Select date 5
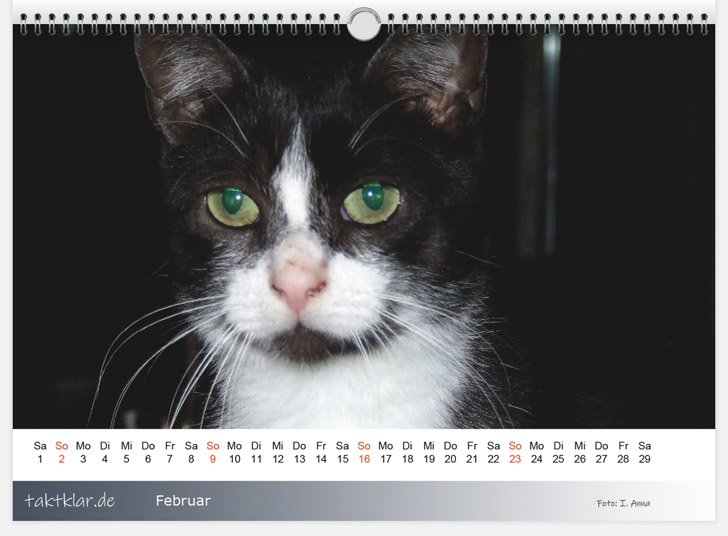 tap(126, 459)
